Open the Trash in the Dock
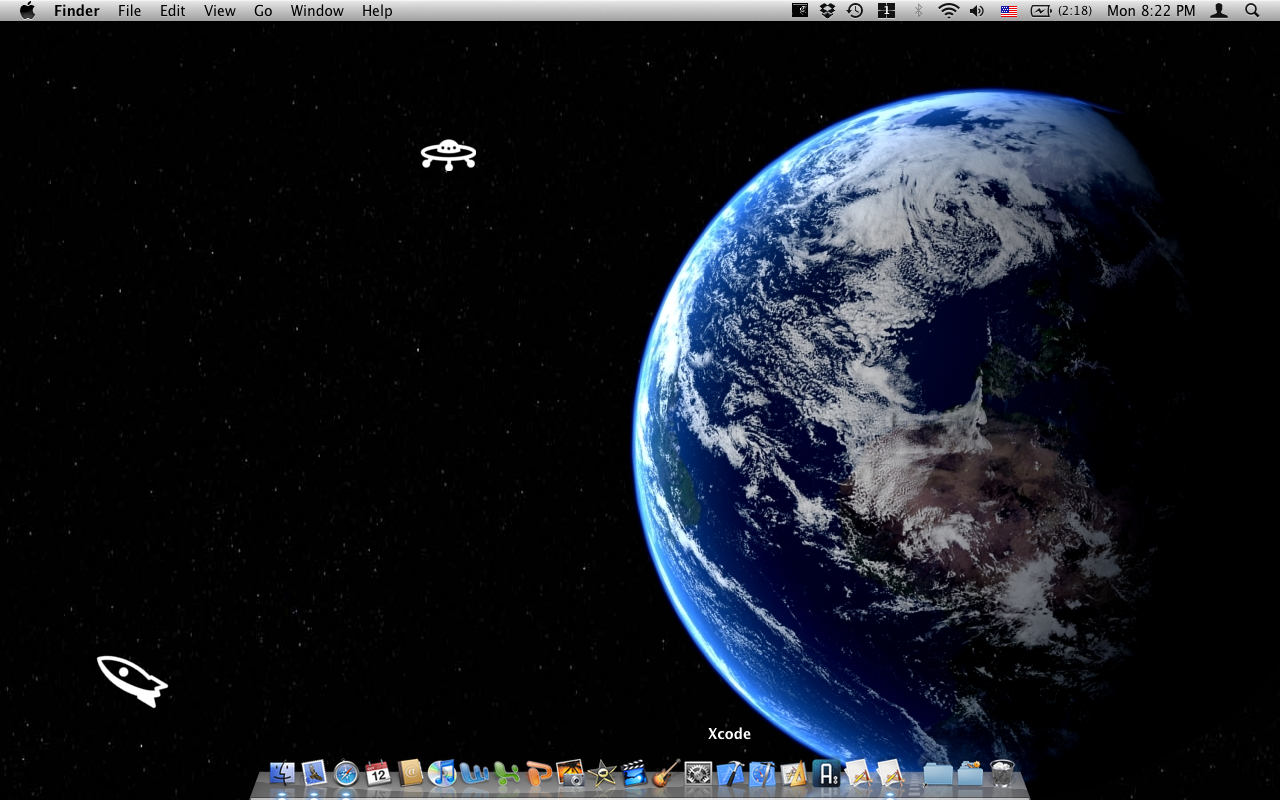Image resolution: width=1280 pixels, height=800 pixels. pyautogui.click(x=1001, y=773)
